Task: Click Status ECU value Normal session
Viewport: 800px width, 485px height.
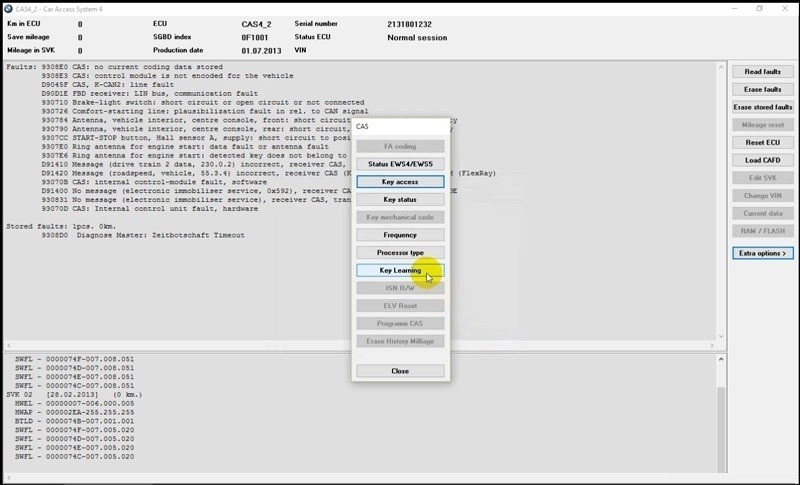Action: coord(417,37)
